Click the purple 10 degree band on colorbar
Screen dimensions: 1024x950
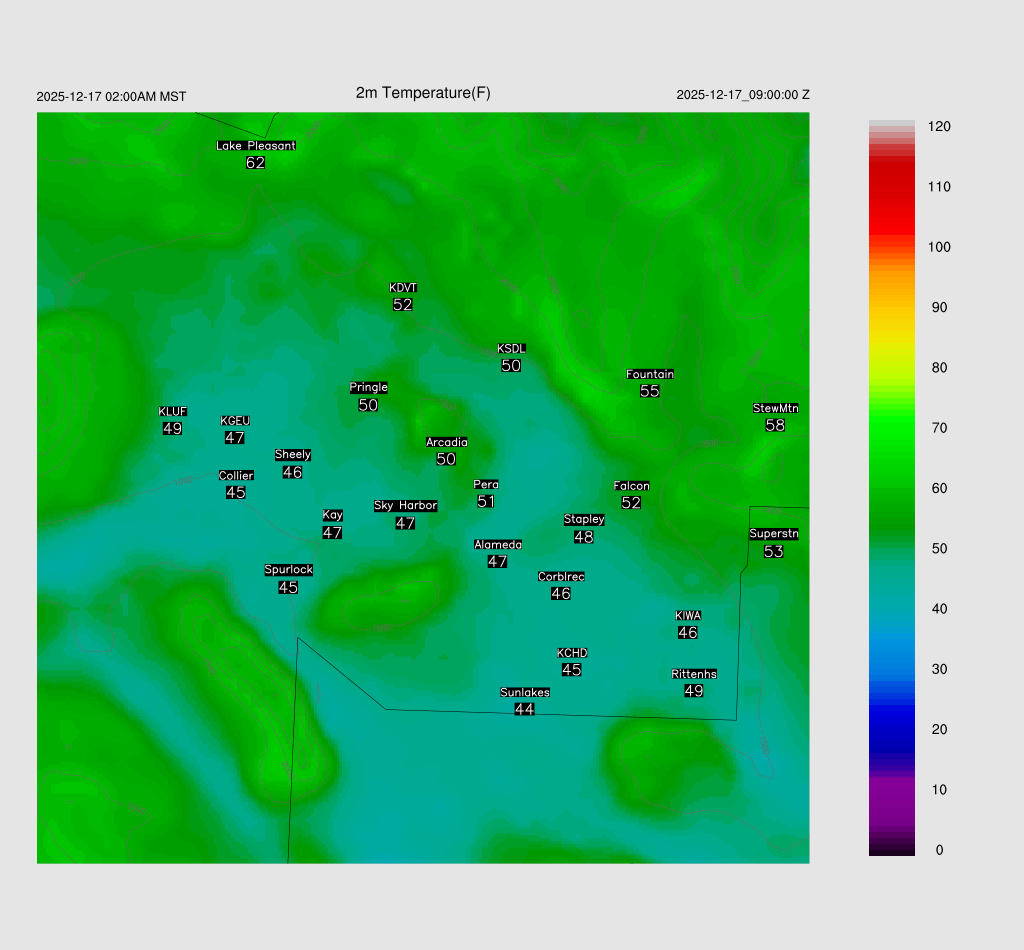[x=892, y=789]
